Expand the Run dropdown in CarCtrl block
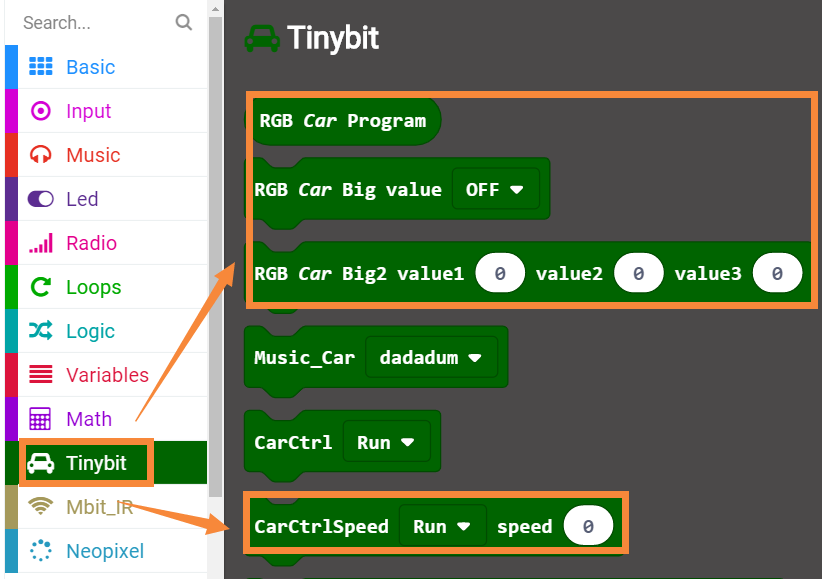This screenshot has height=579, width=822. tap(386, 442)
